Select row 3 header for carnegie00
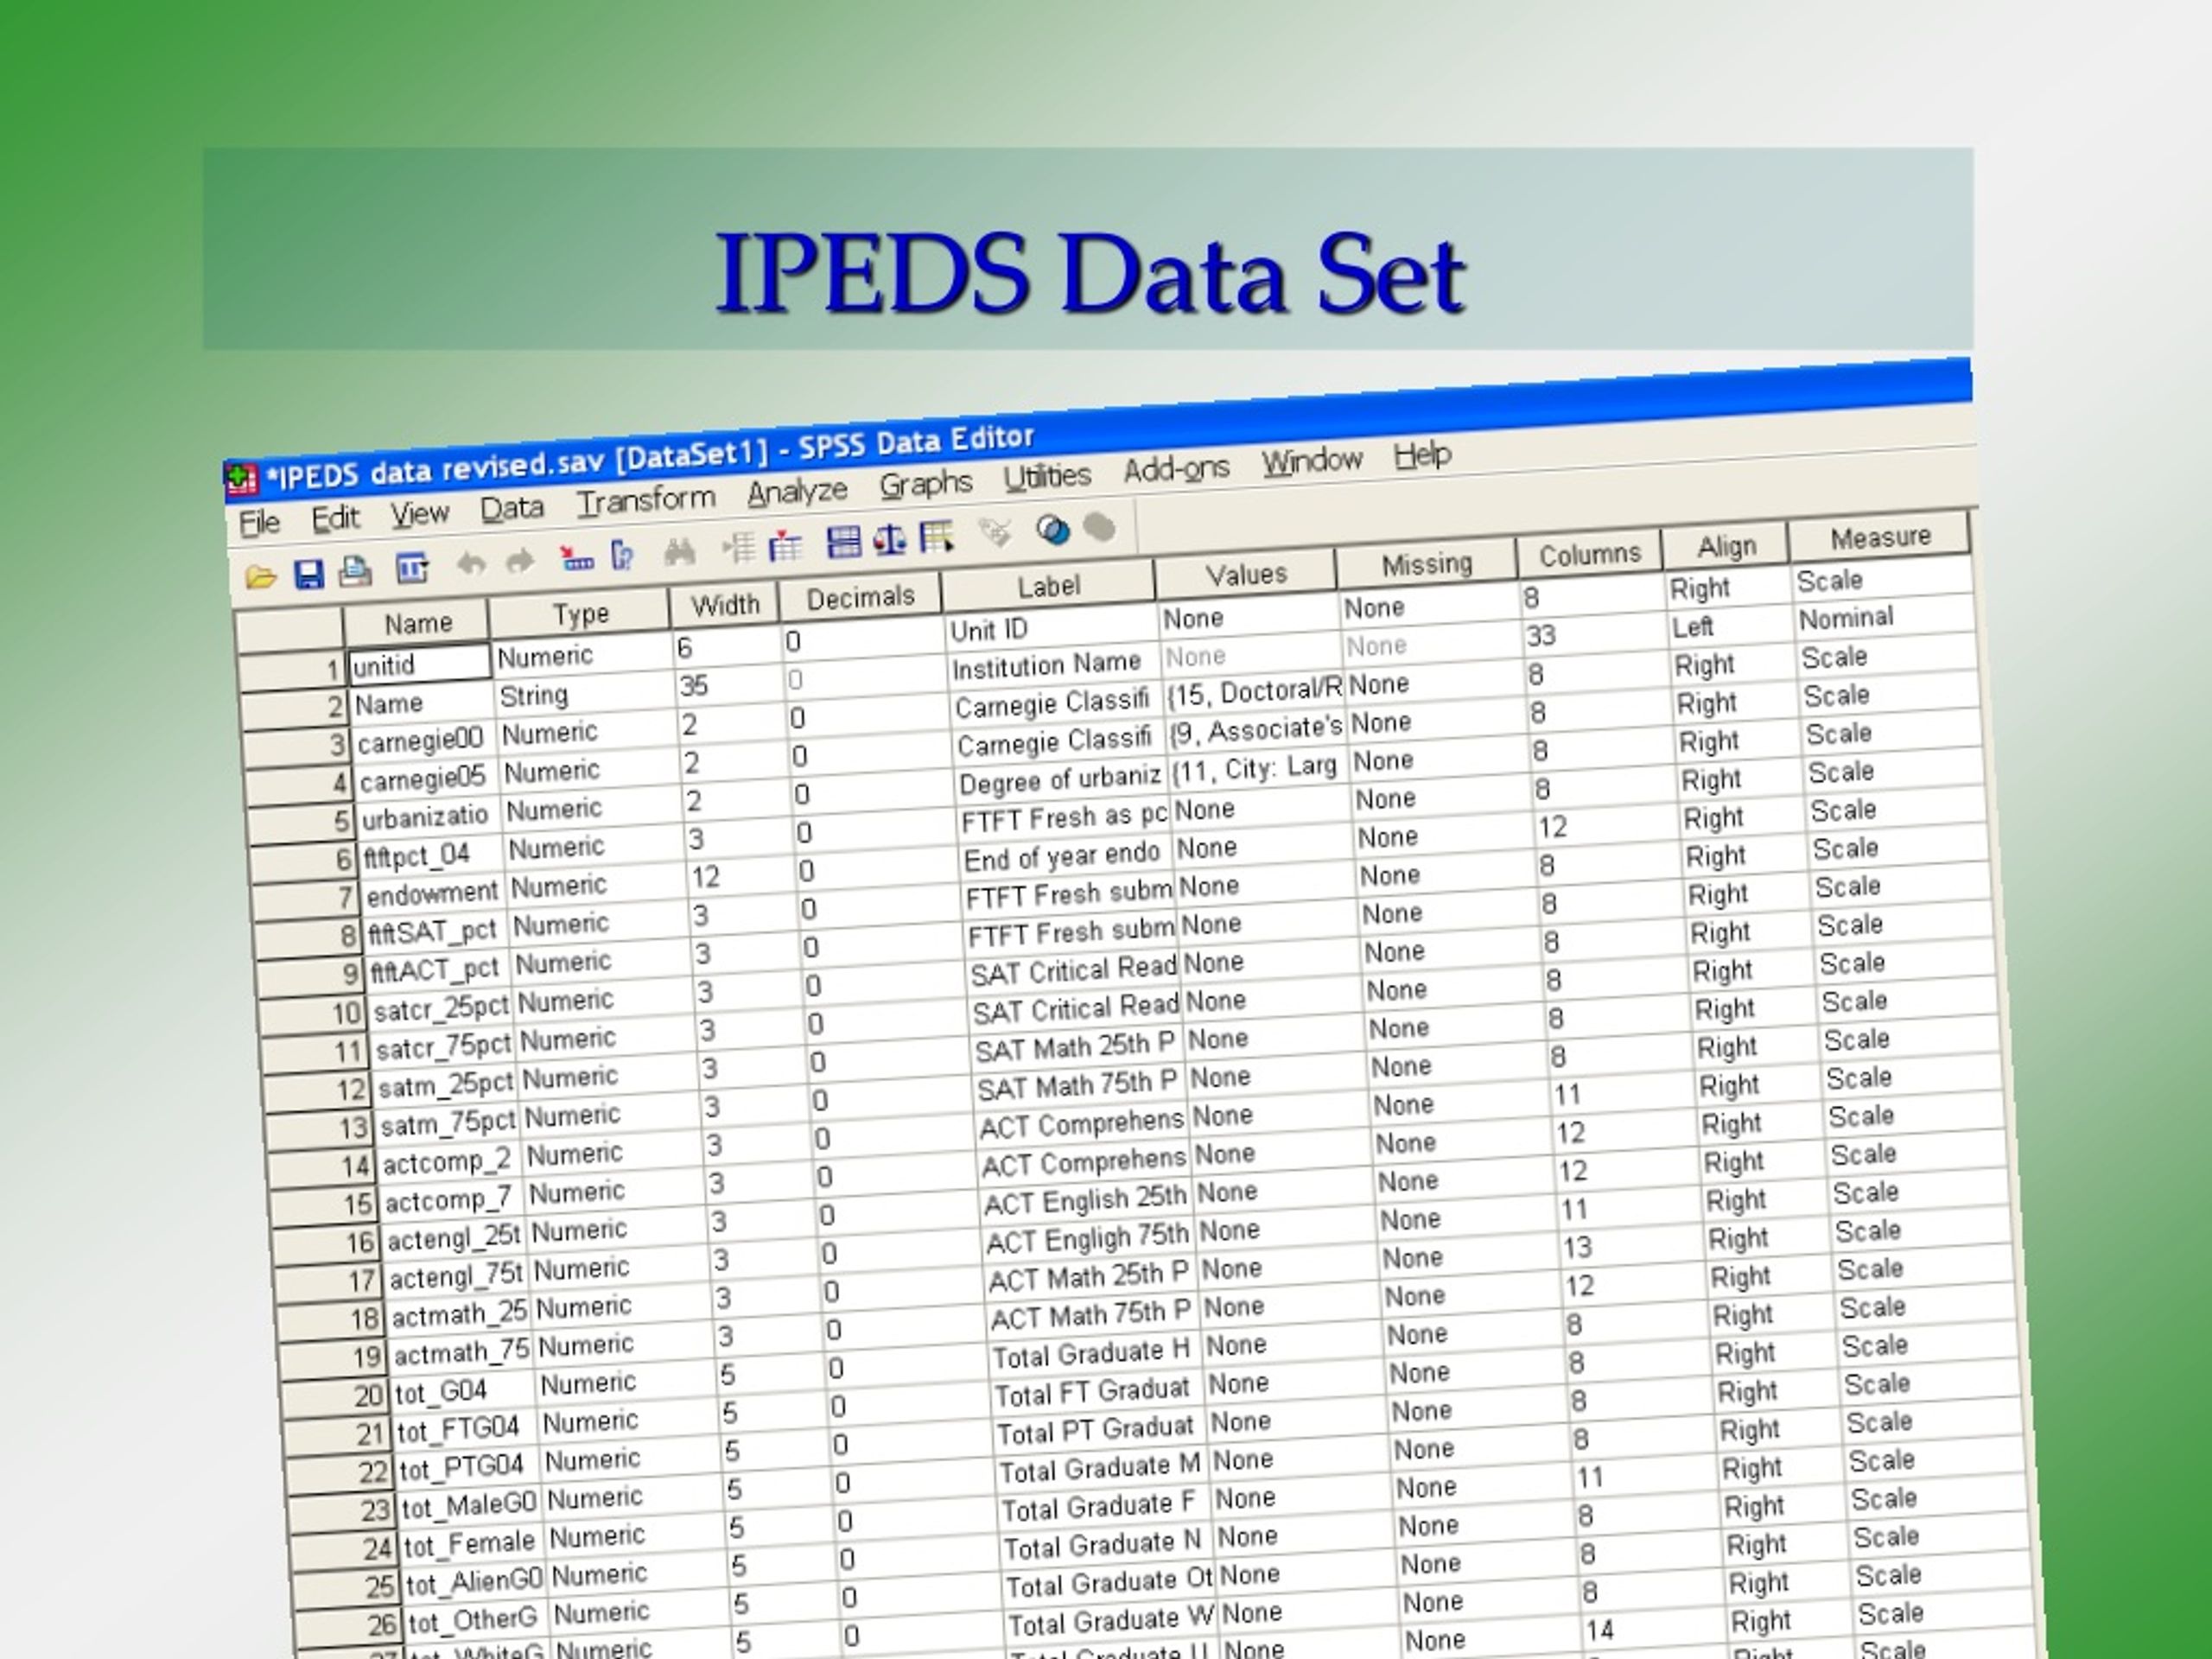 point(296,747)
